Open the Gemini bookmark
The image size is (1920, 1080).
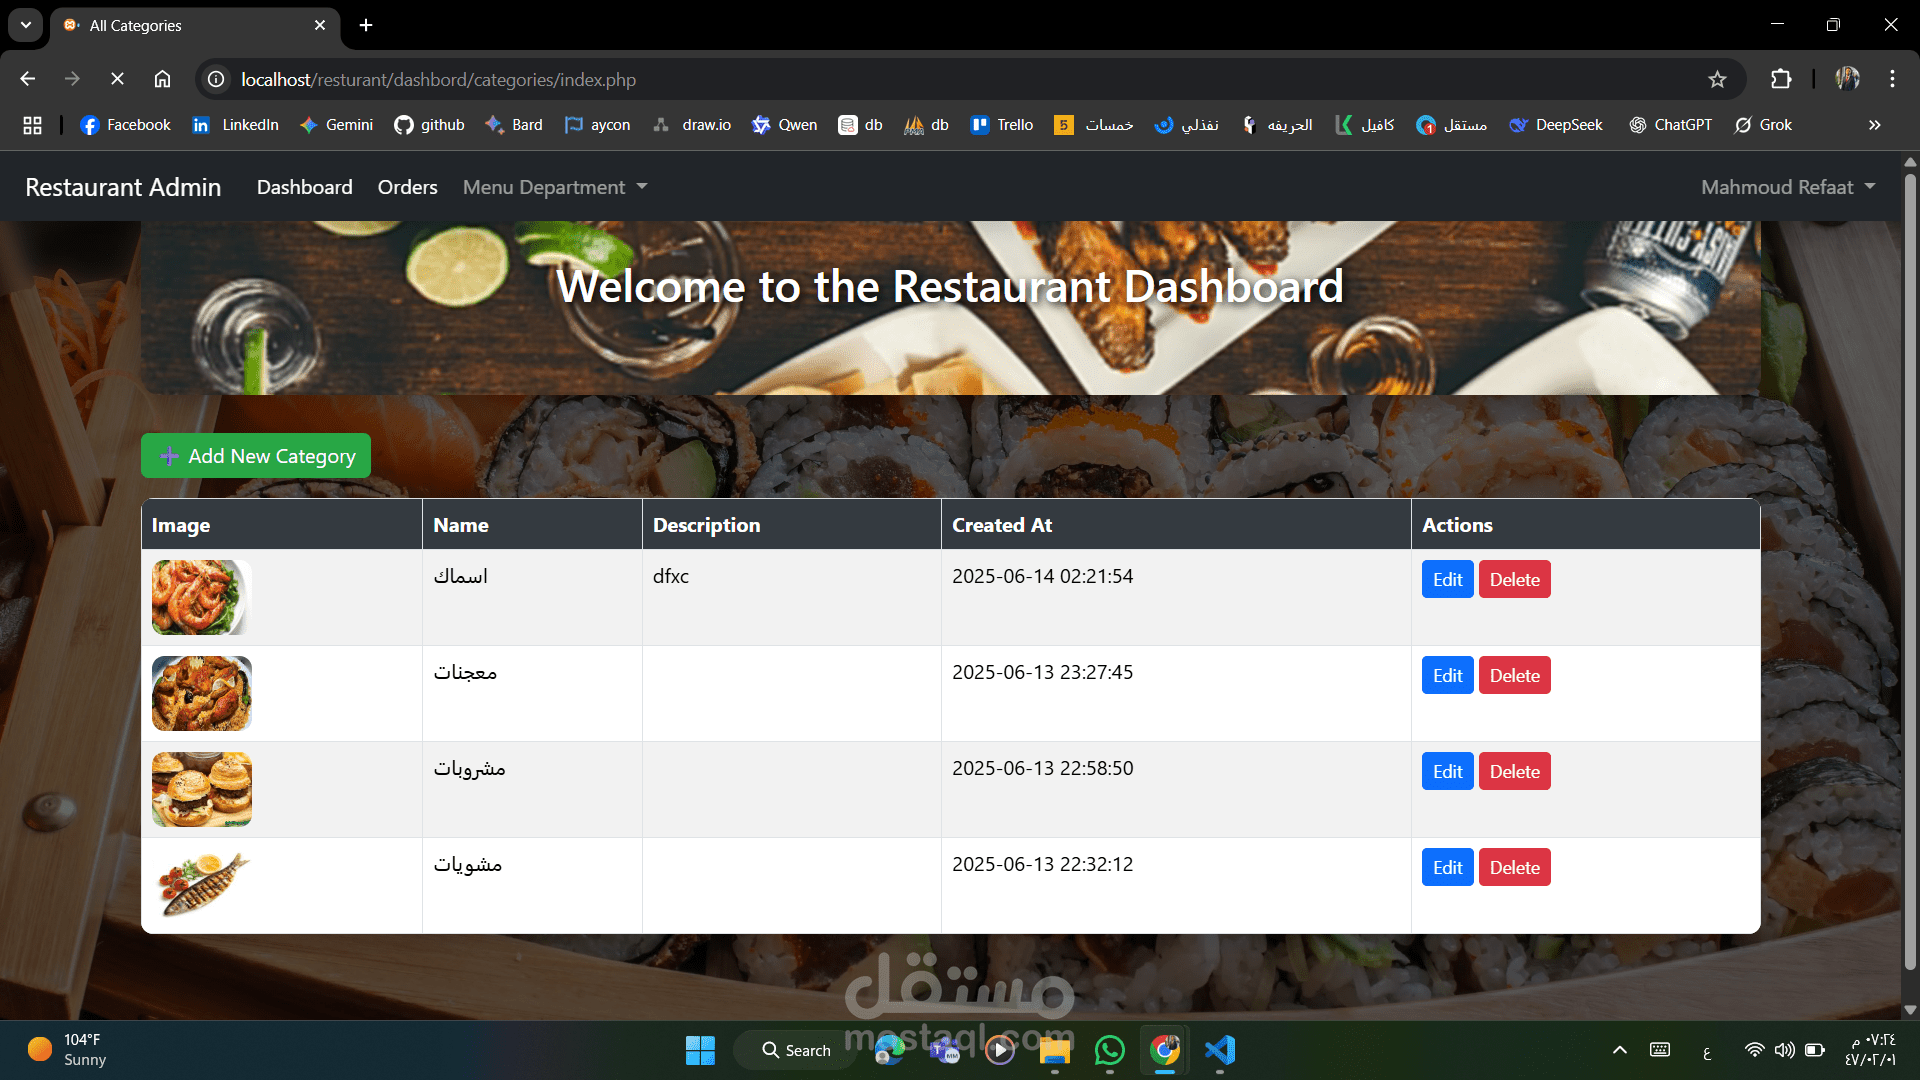(x=336, y=125)
